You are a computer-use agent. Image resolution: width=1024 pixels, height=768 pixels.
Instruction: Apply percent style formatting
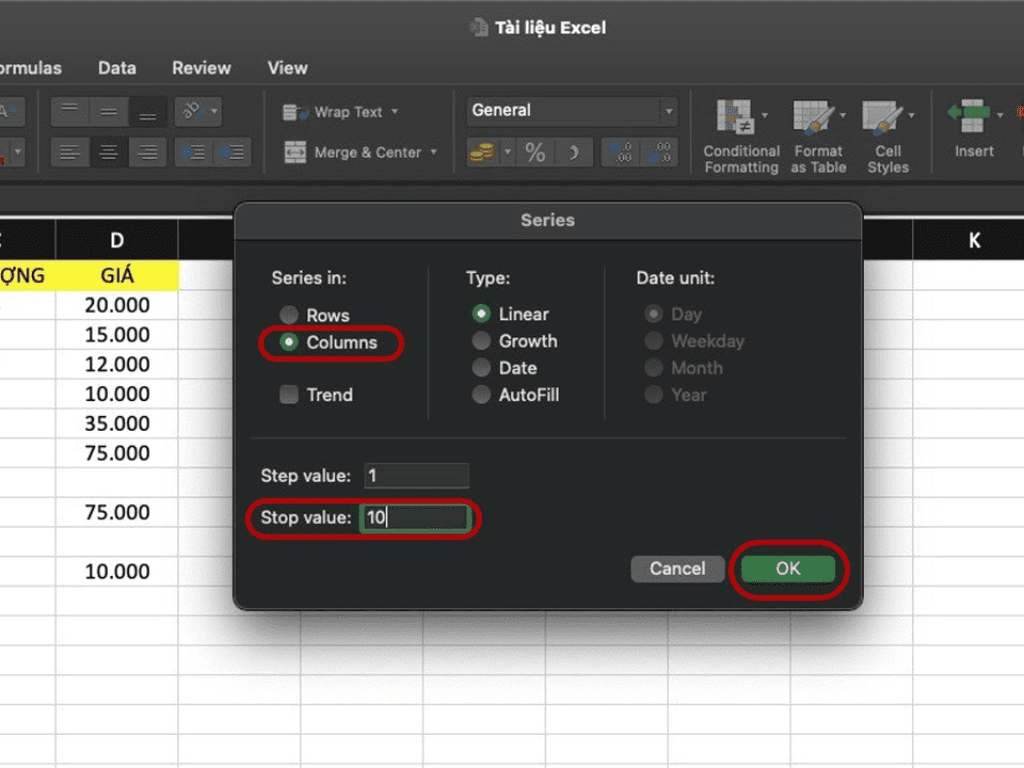click(536, 153)
